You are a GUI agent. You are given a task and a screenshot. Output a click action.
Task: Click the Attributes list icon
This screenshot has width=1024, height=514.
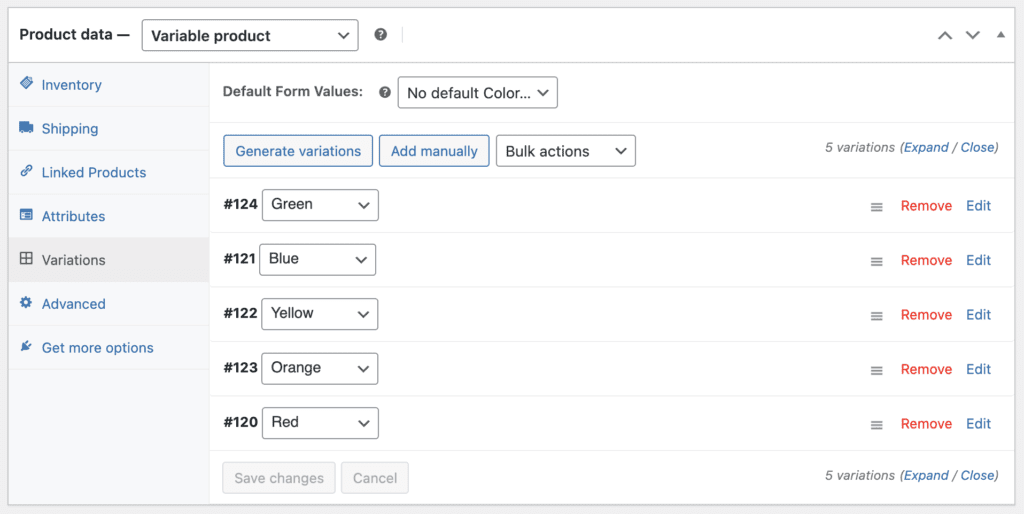[x=26, y=215]
